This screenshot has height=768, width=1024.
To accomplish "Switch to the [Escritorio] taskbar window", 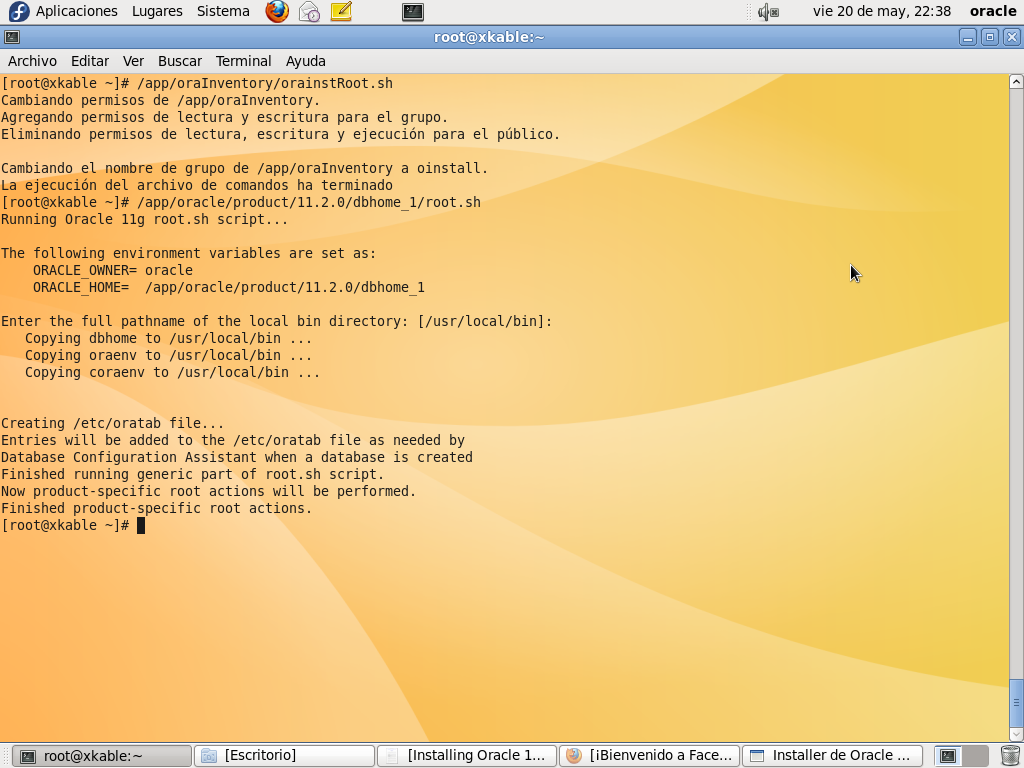I will click(284, 756).
